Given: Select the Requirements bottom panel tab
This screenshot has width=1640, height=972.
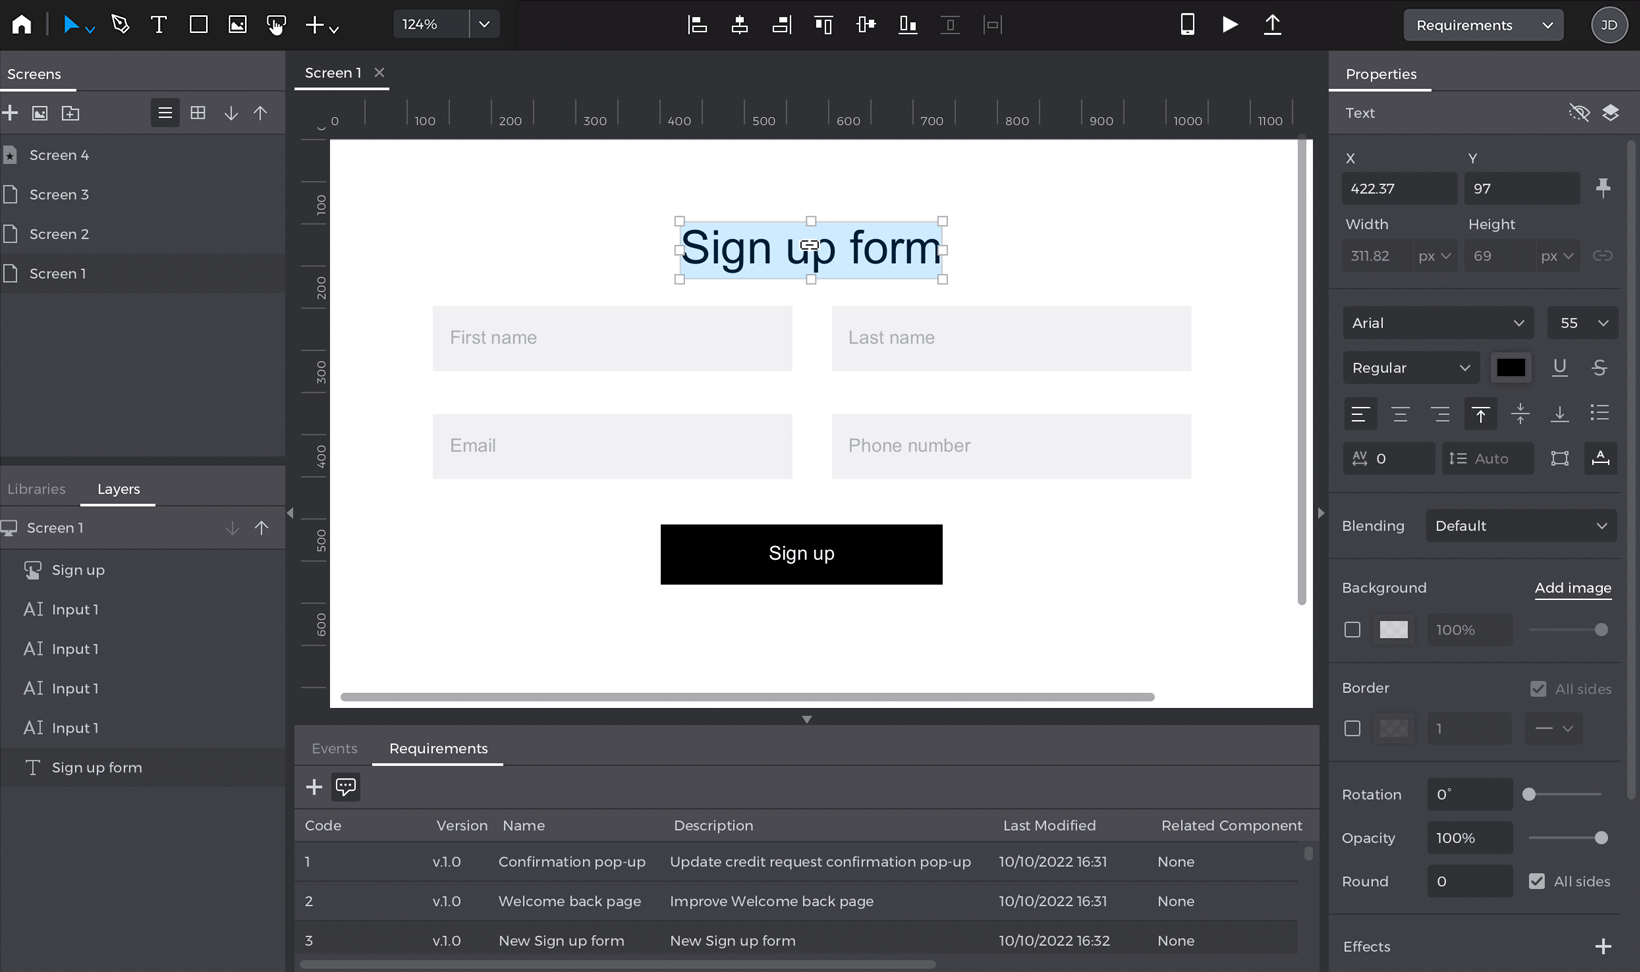Looking at the screenshot, I should 438,748.
